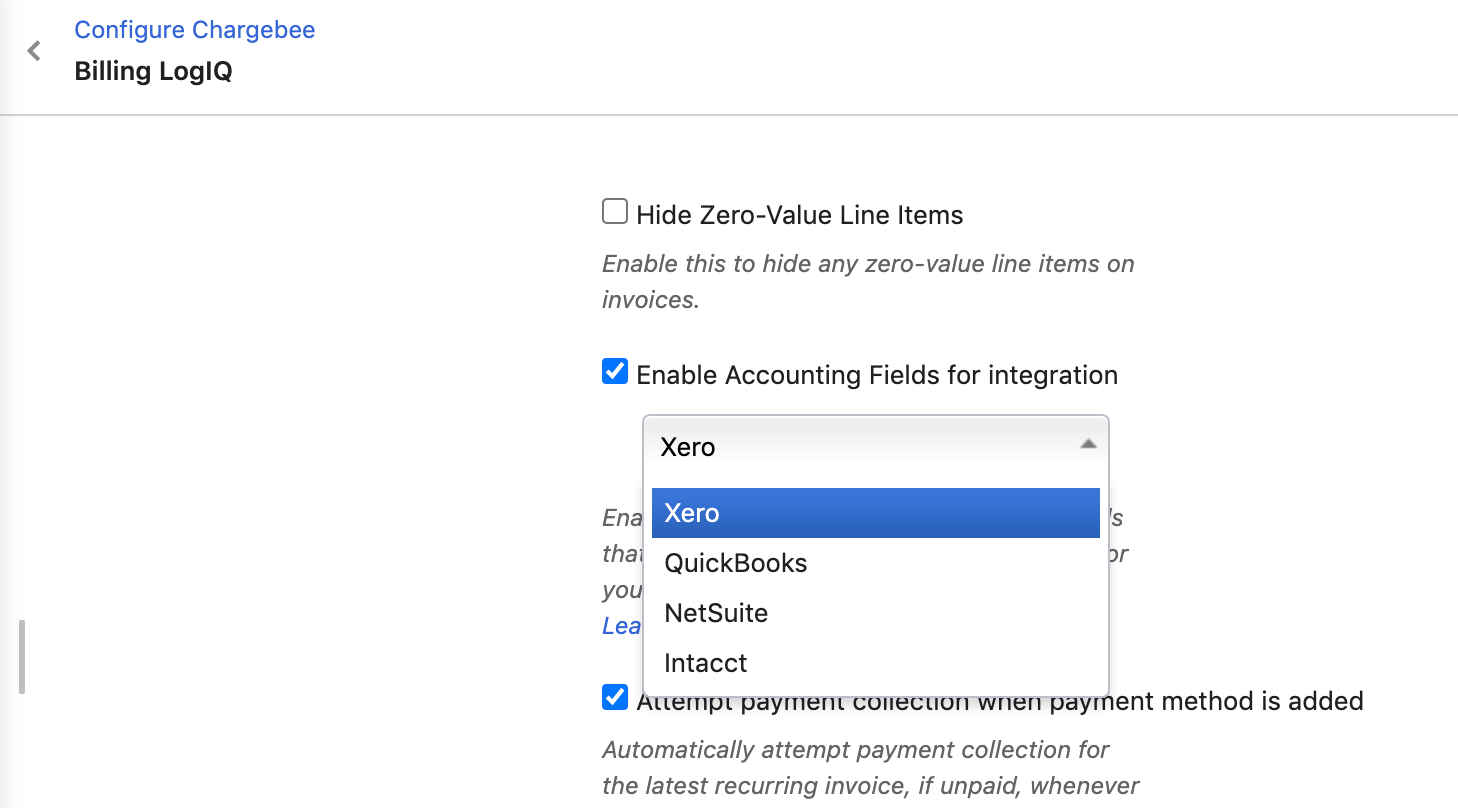
Task: Untick the Attempt payment collection checkbox
Action: (x=615, y=697)
